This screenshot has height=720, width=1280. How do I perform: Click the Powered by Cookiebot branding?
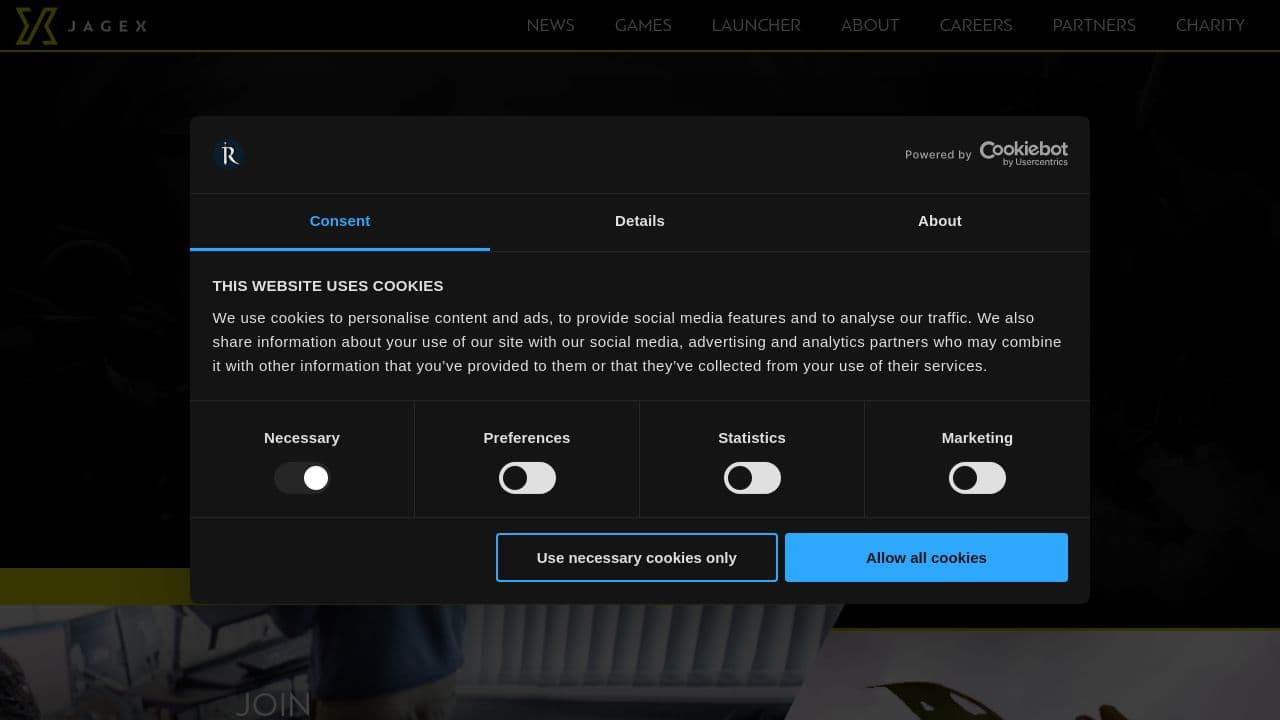point(986,154)
